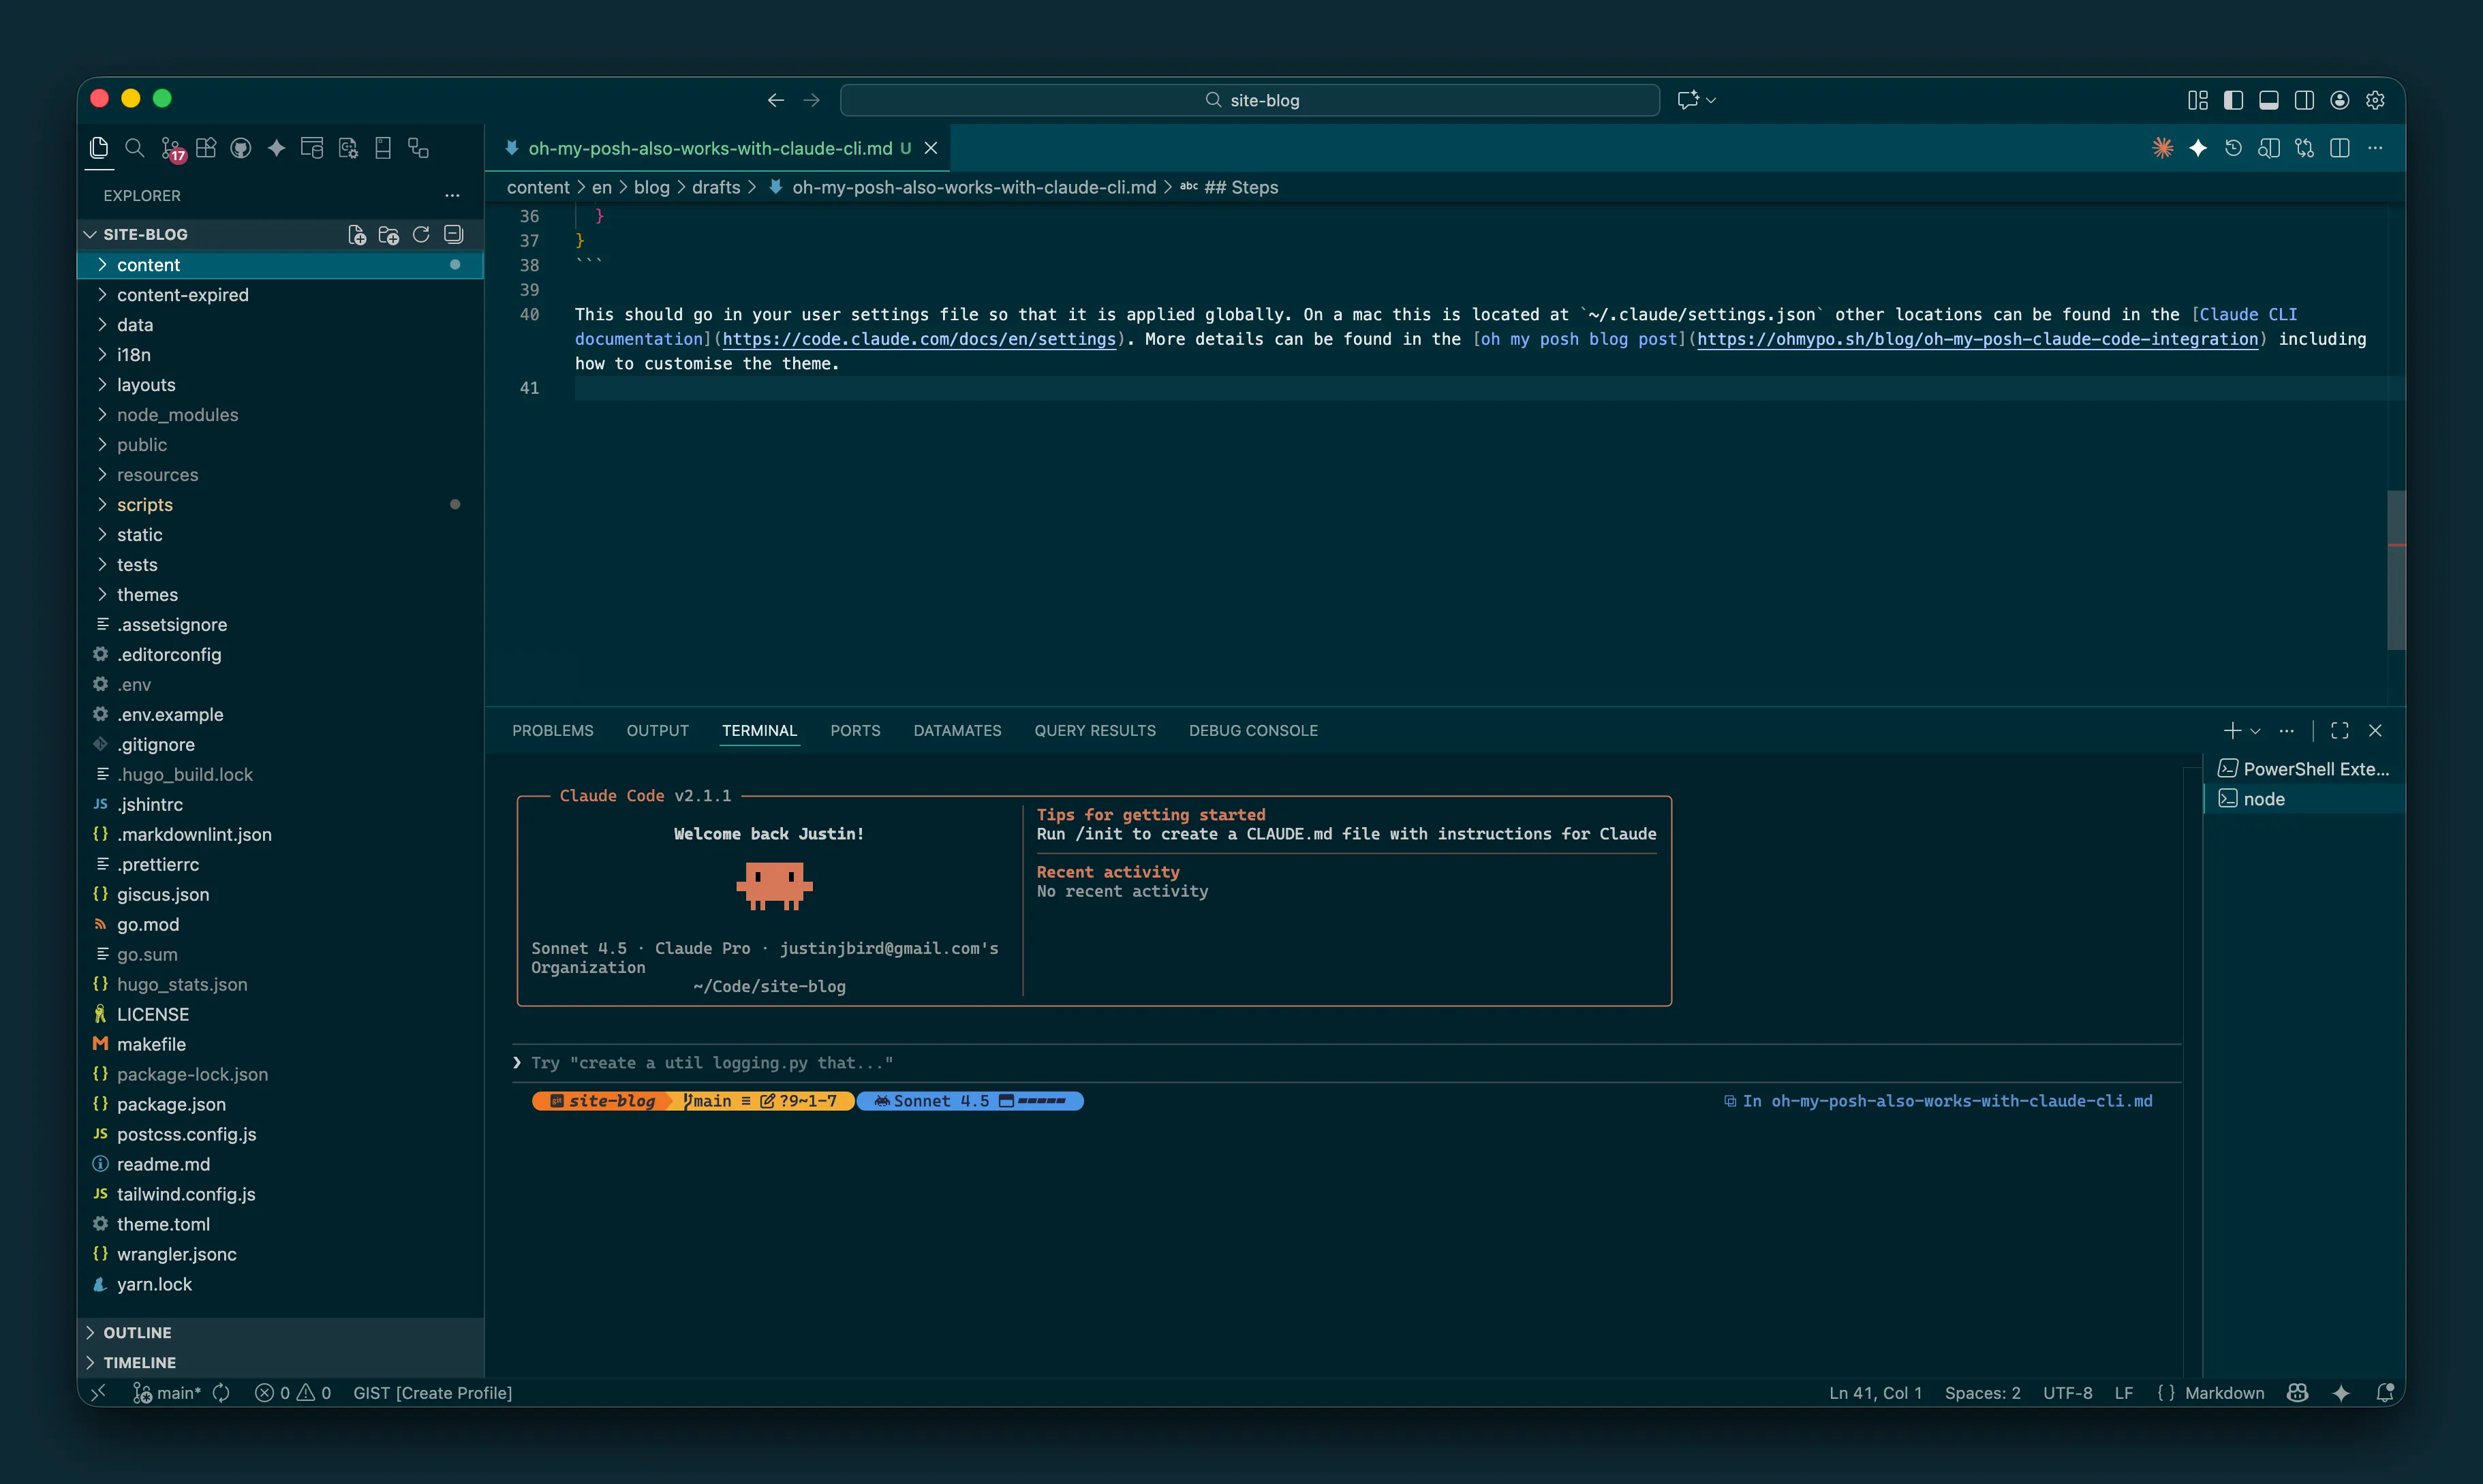Switch to the QUERY RESULTS panel tab
The height and width of the screenshot is (1484, 2483).
[1095, 731]
